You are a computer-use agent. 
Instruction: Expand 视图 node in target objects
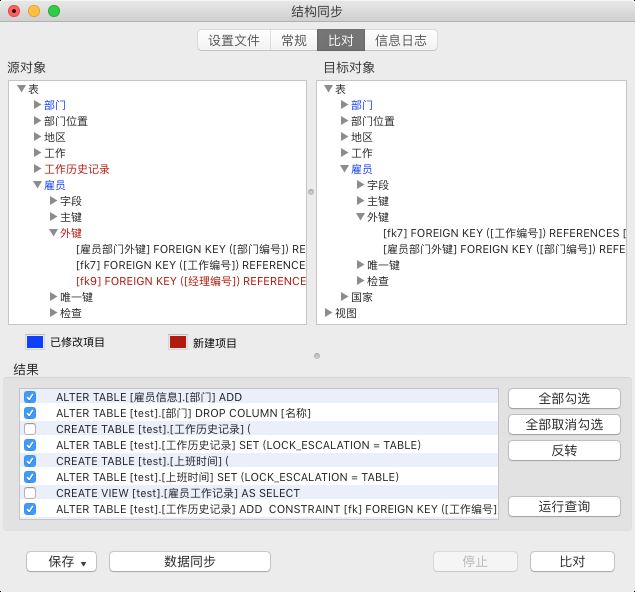(329, 313)
